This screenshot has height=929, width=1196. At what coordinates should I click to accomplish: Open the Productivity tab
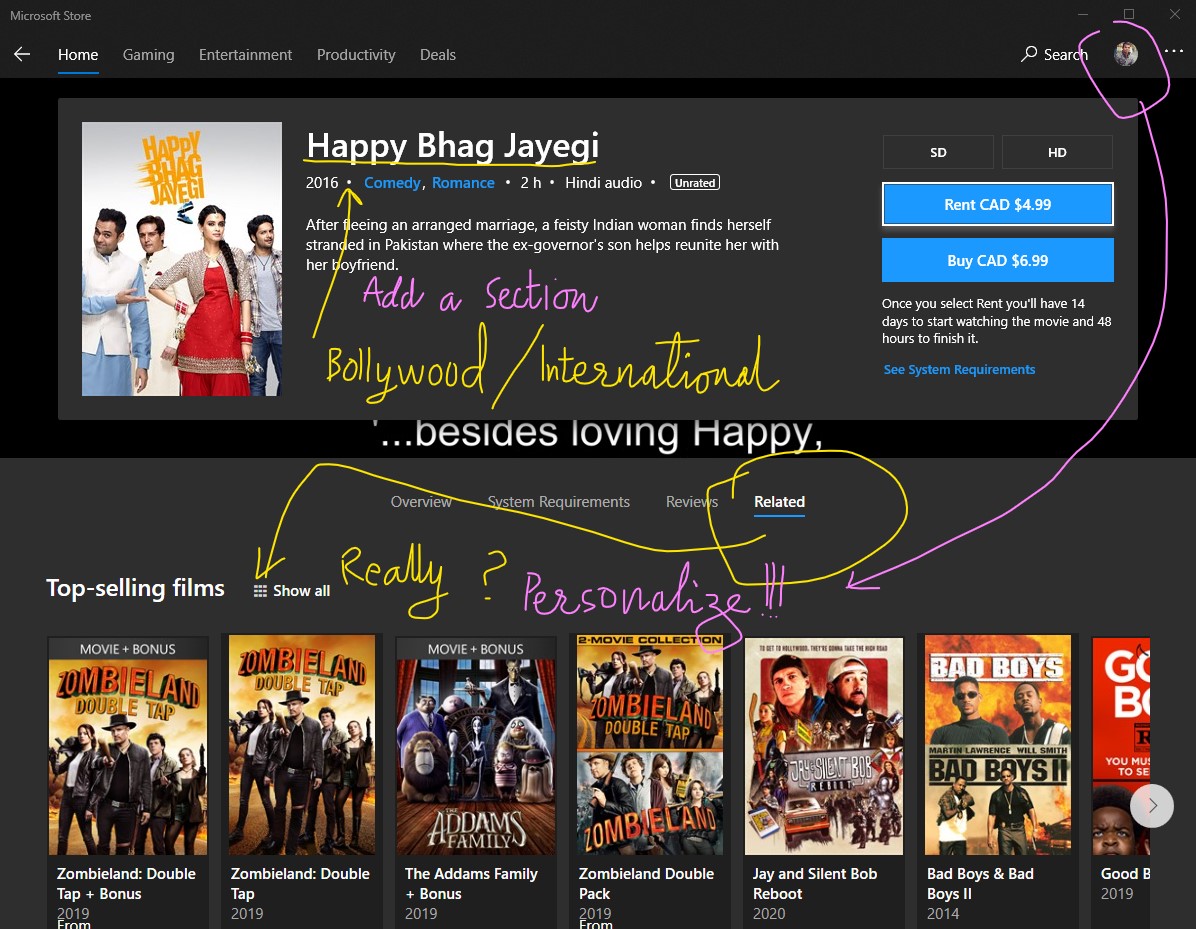point(356,55)
